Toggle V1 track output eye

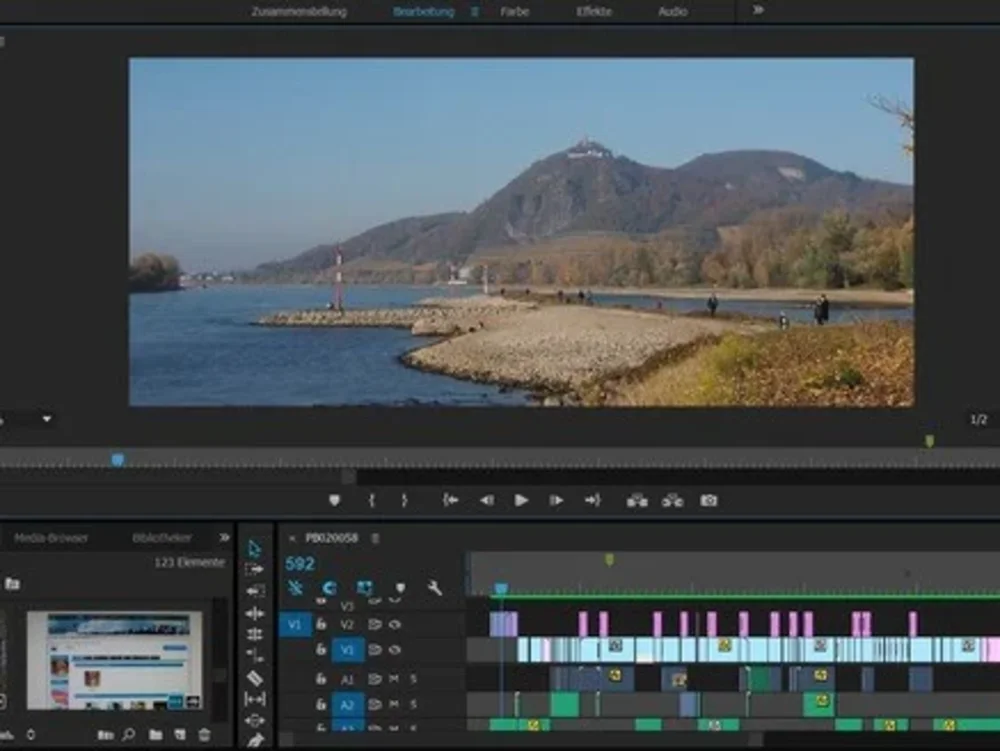[x=395, y=650]
